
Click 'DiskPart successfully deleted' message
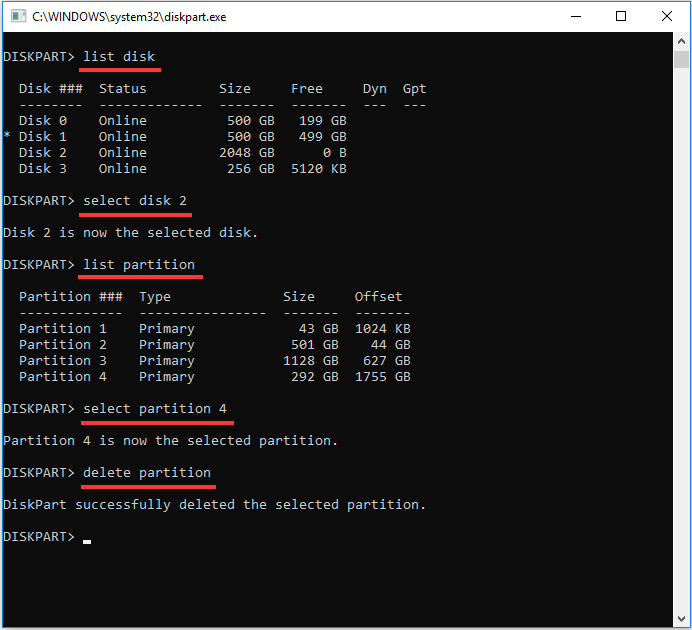(x=214, y=505)
